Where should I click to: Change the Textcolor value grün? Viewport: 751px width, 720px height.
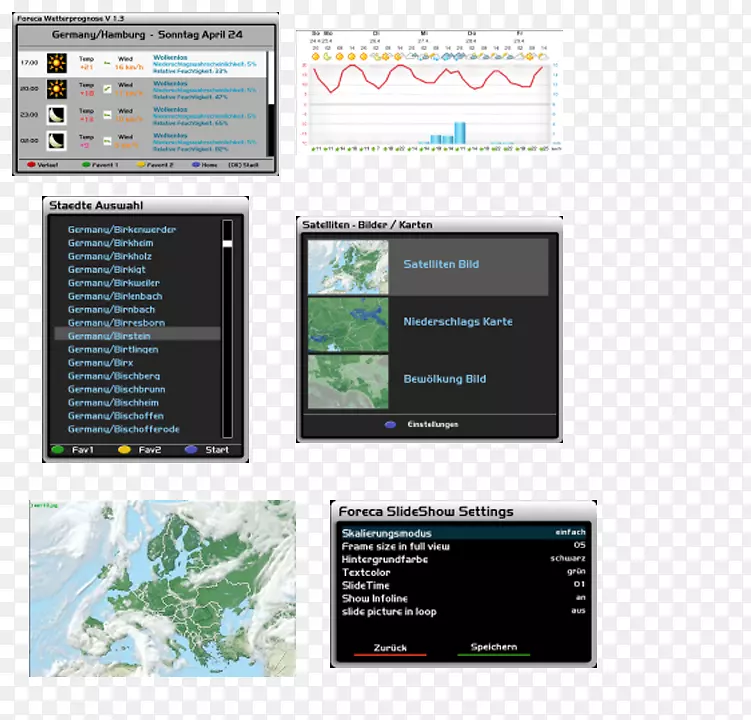(574, 572)
